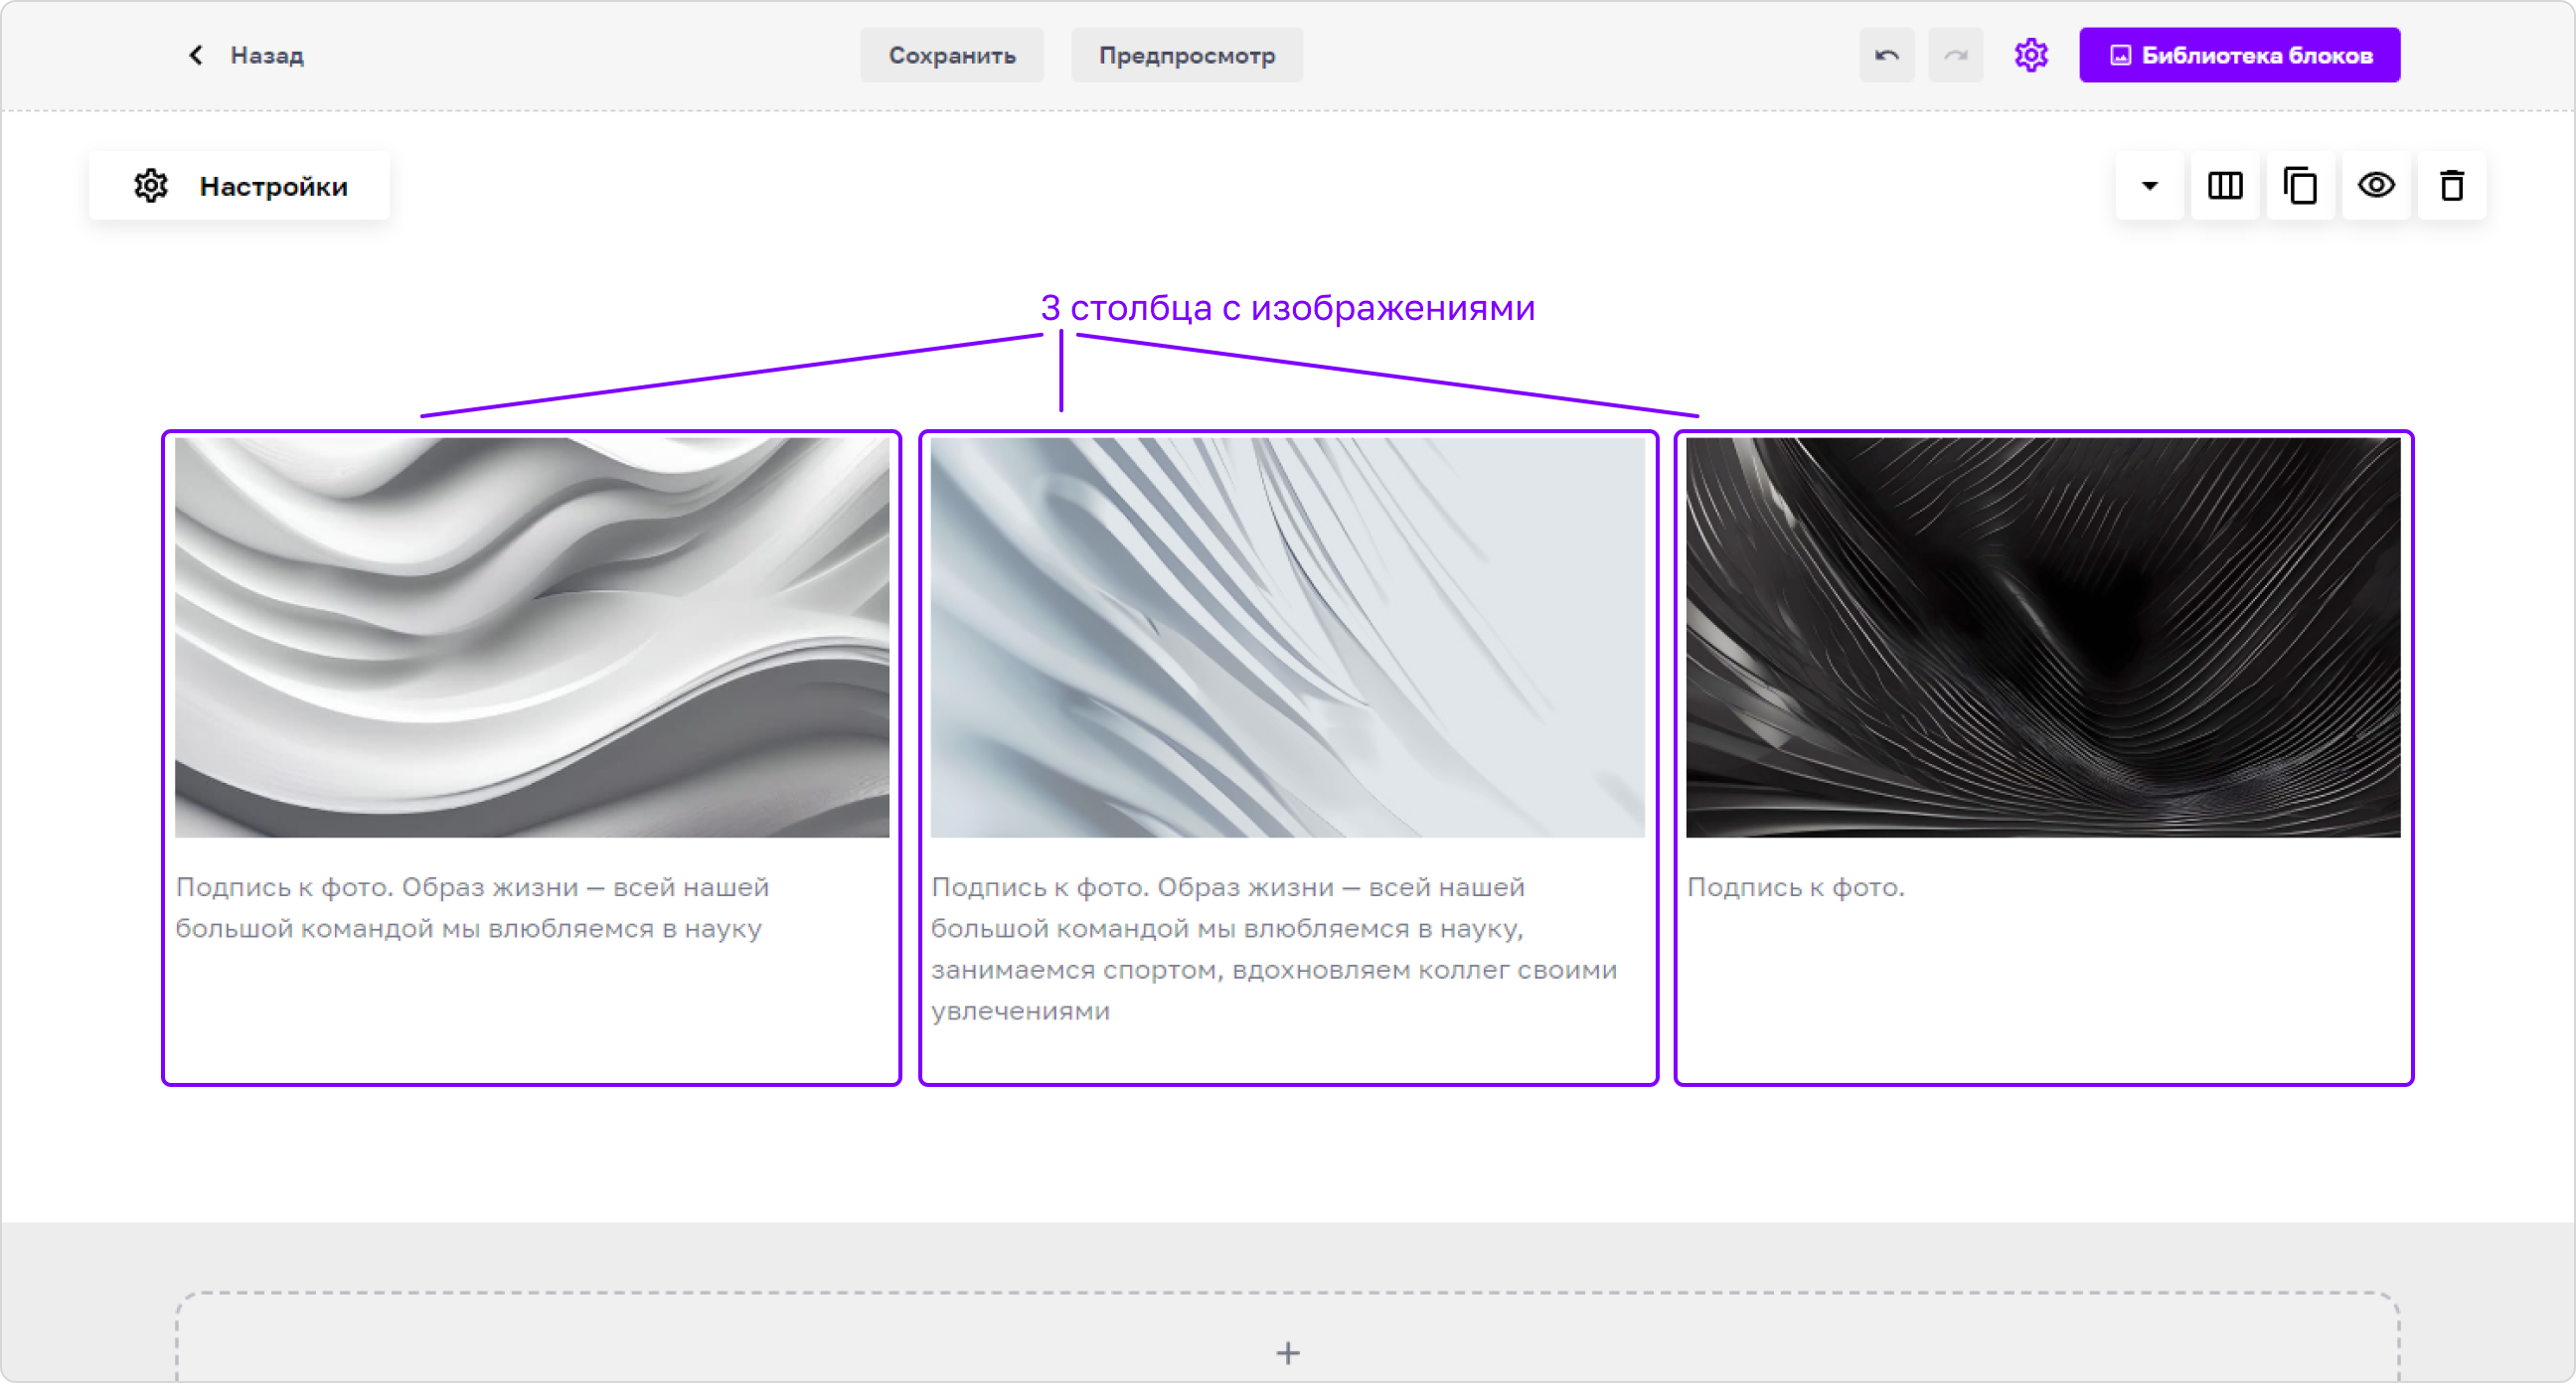Delete the block with trash icon
This screenshot has width=2576, height=1383.
(2451, 185)
